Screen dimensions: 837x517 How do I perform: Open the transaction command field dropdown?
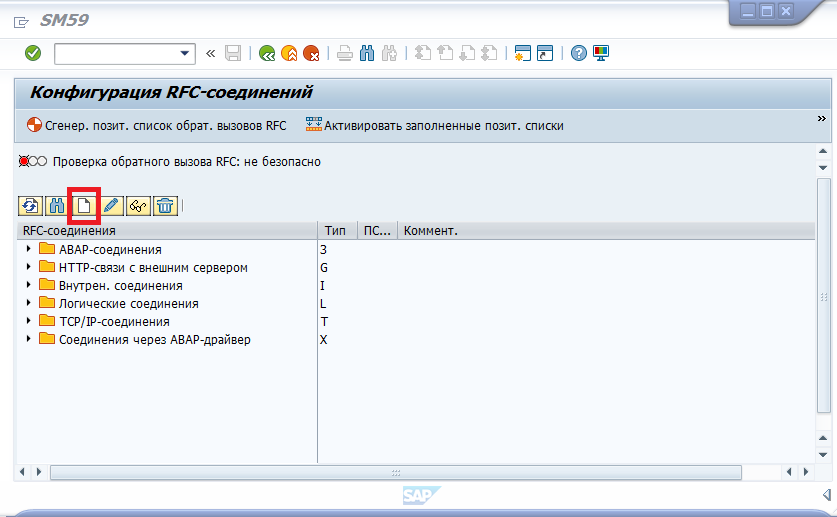pyautogui.click(x=185, y=54)
